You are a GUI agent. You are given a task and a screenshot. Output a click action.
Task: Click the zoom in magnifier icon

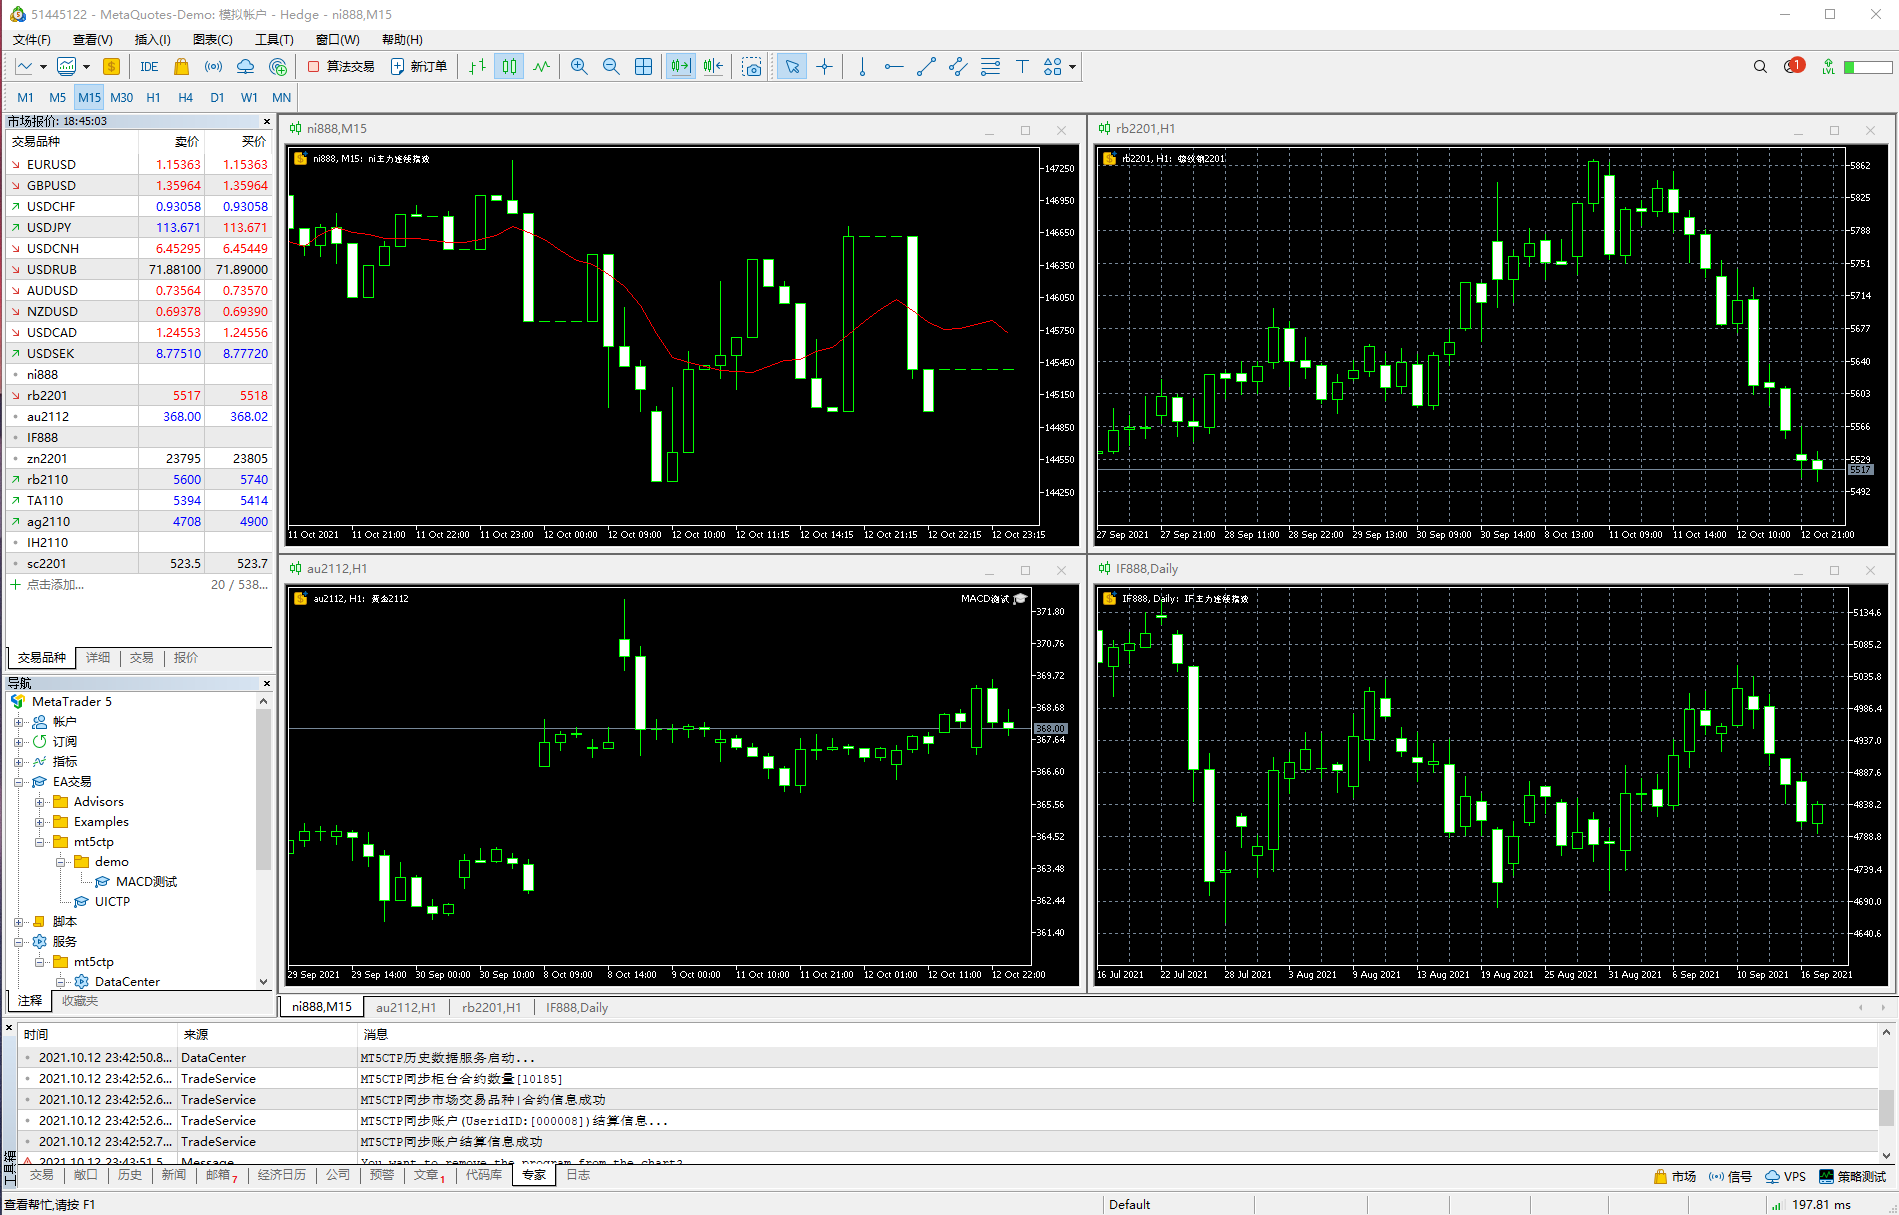tap(578, 66)
